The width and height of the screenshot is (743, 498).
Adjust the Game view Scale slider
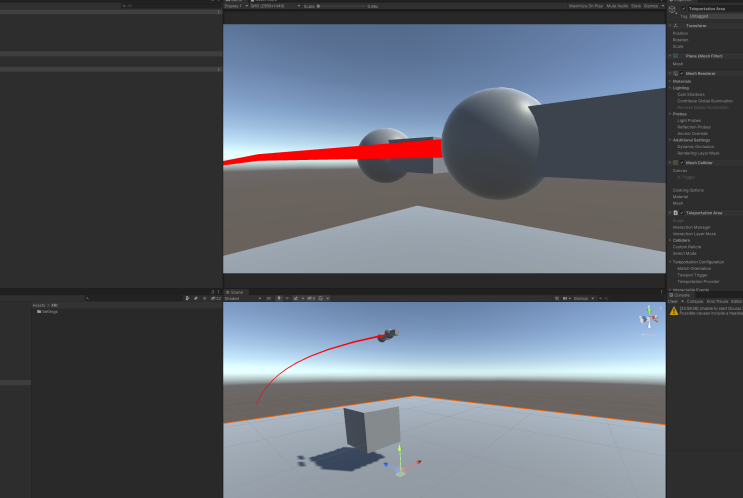click(x=341, y=6)
